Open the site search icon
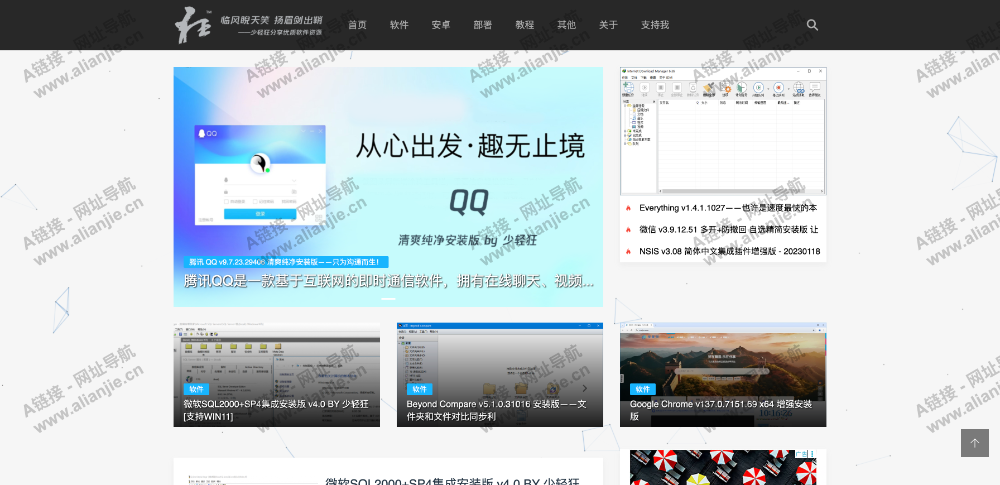 point(812,25)
